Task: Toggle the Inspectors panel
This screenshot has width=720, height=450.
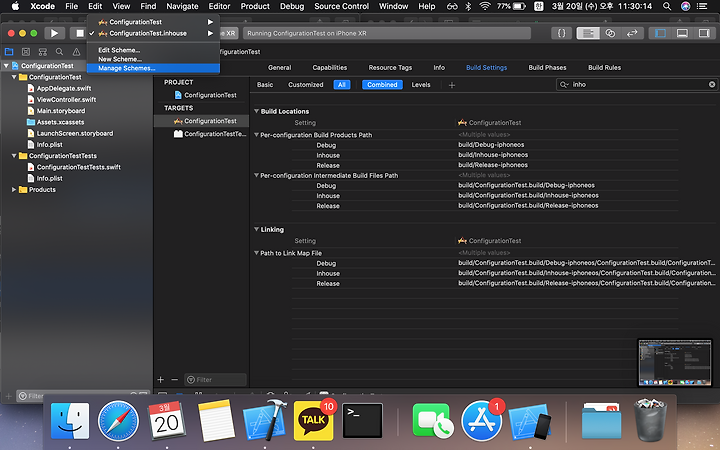Action: [x=704, y=33]
